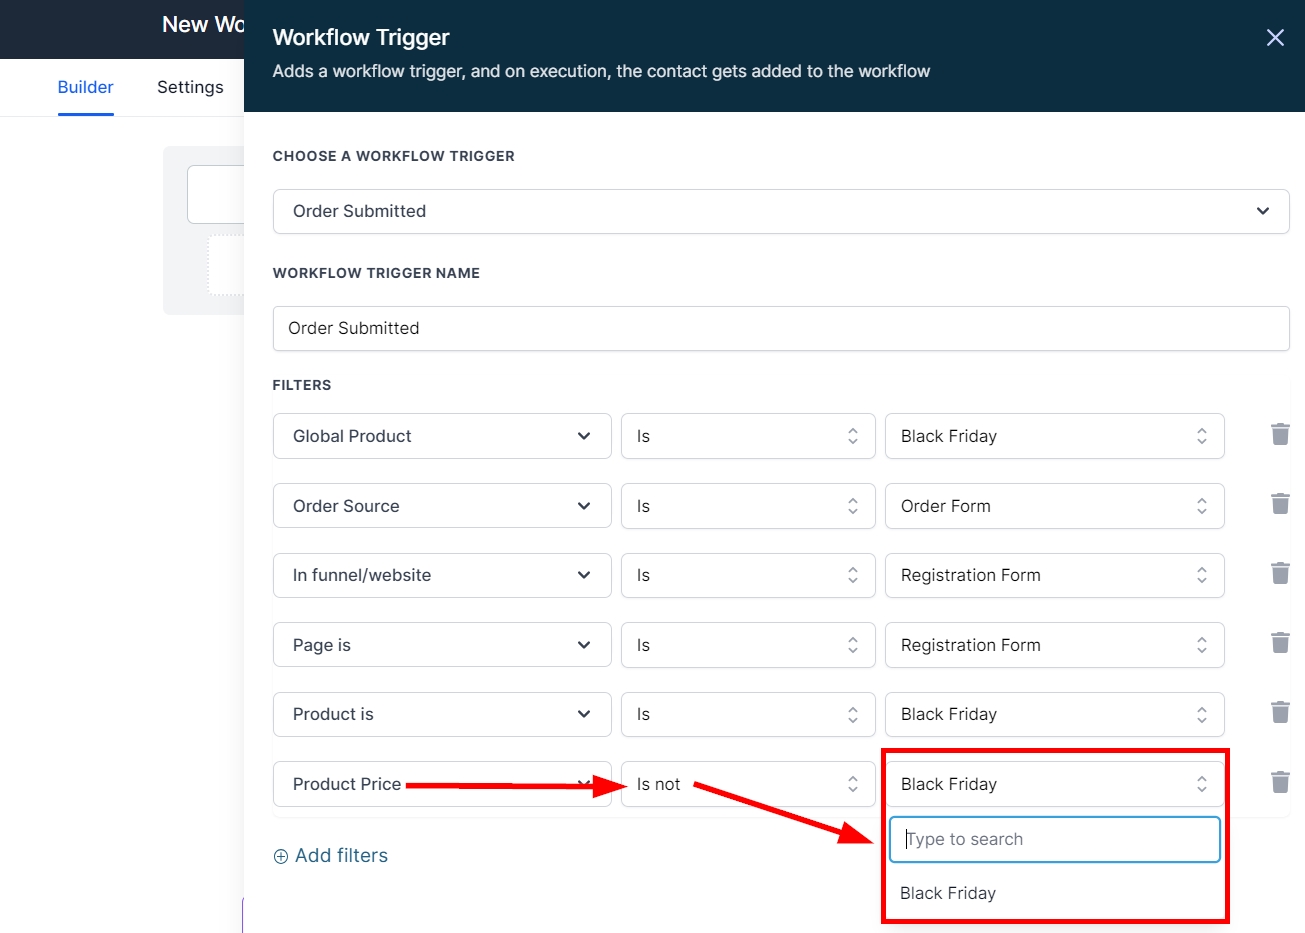Delete the Product Price filter row

pyautogui.click(x=1279, y=782)
